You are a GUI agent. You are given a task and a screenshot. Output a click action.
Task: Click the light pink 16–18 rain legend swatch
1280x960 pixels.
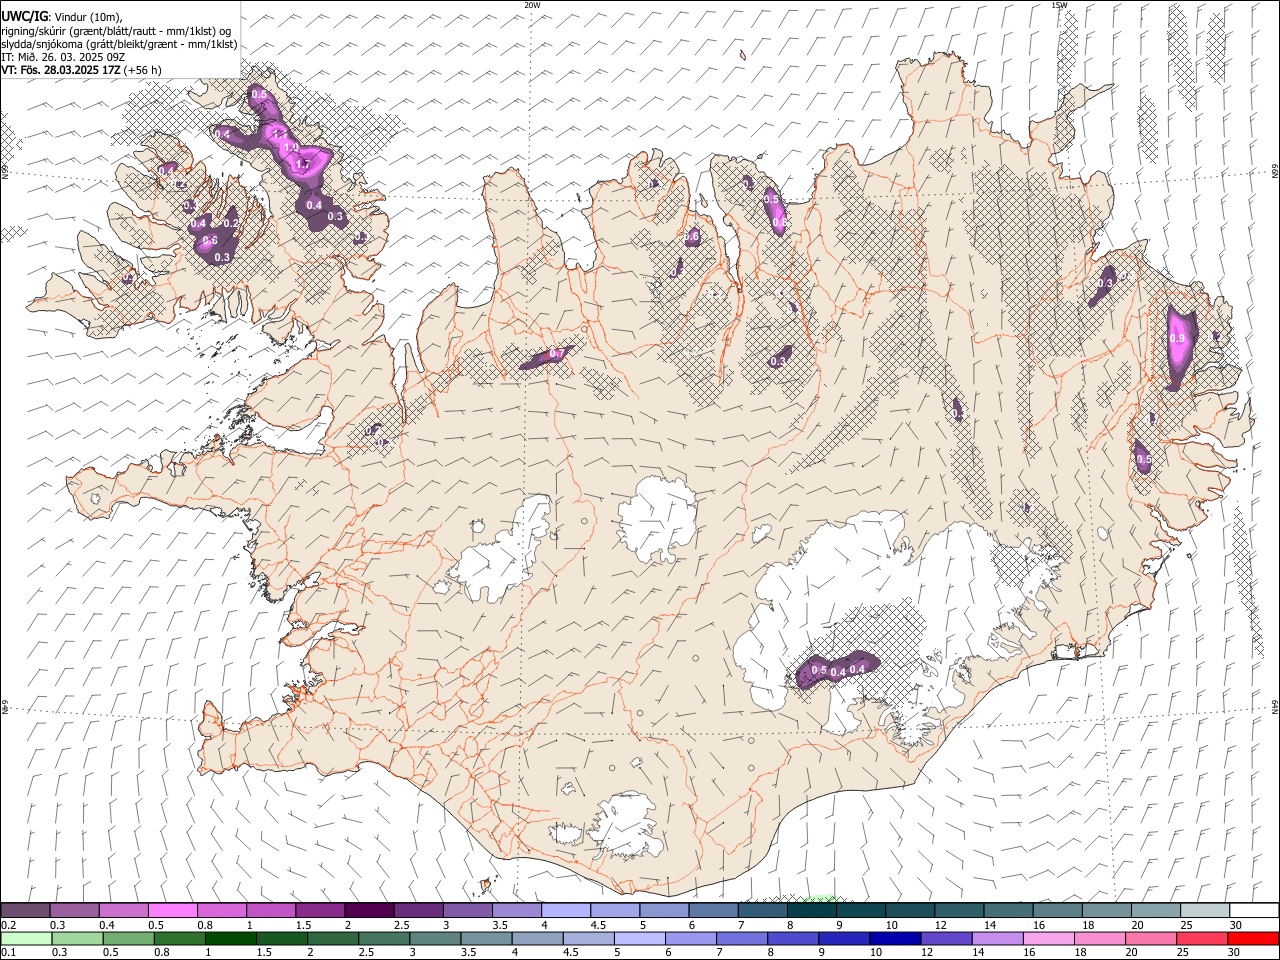pyautogui.click(x=1047, y=938)
